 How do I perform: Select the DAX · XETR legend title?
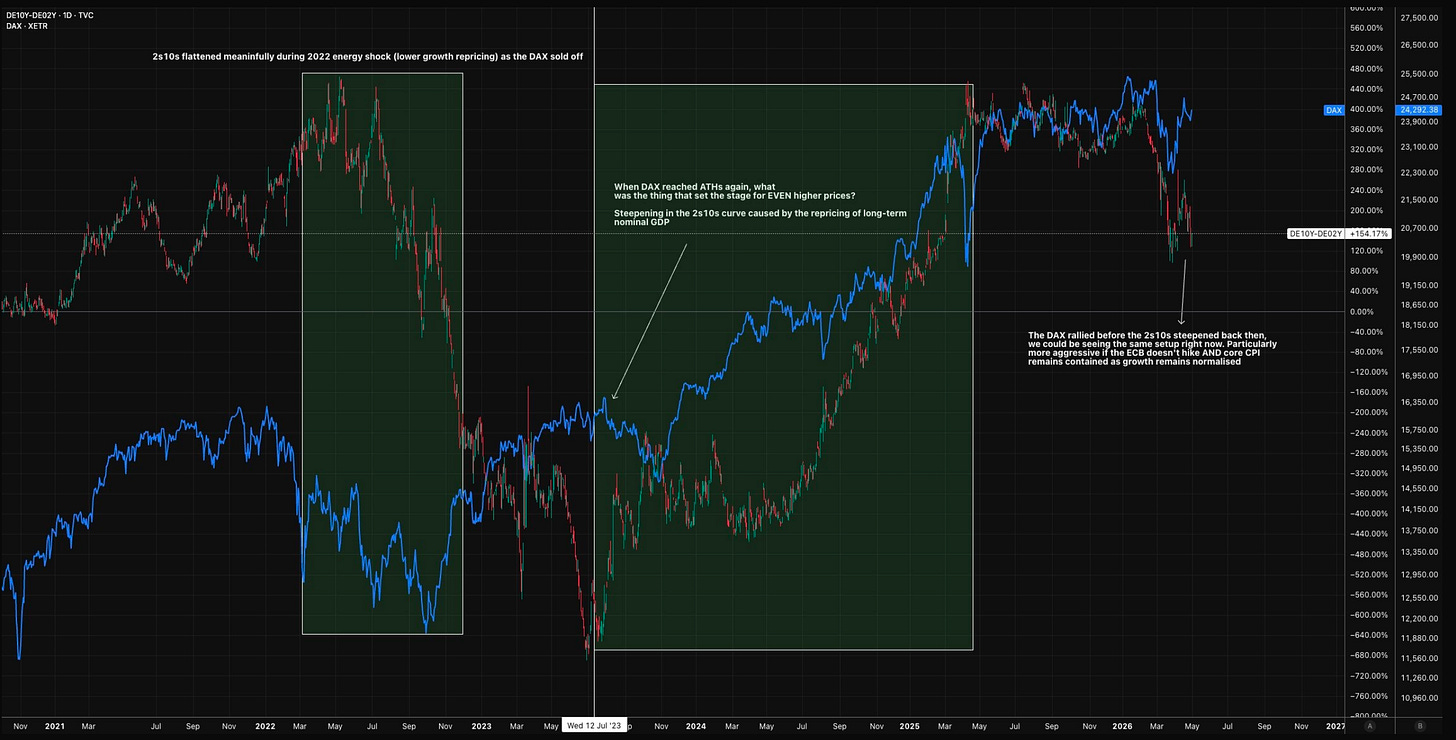click(26, 26)
